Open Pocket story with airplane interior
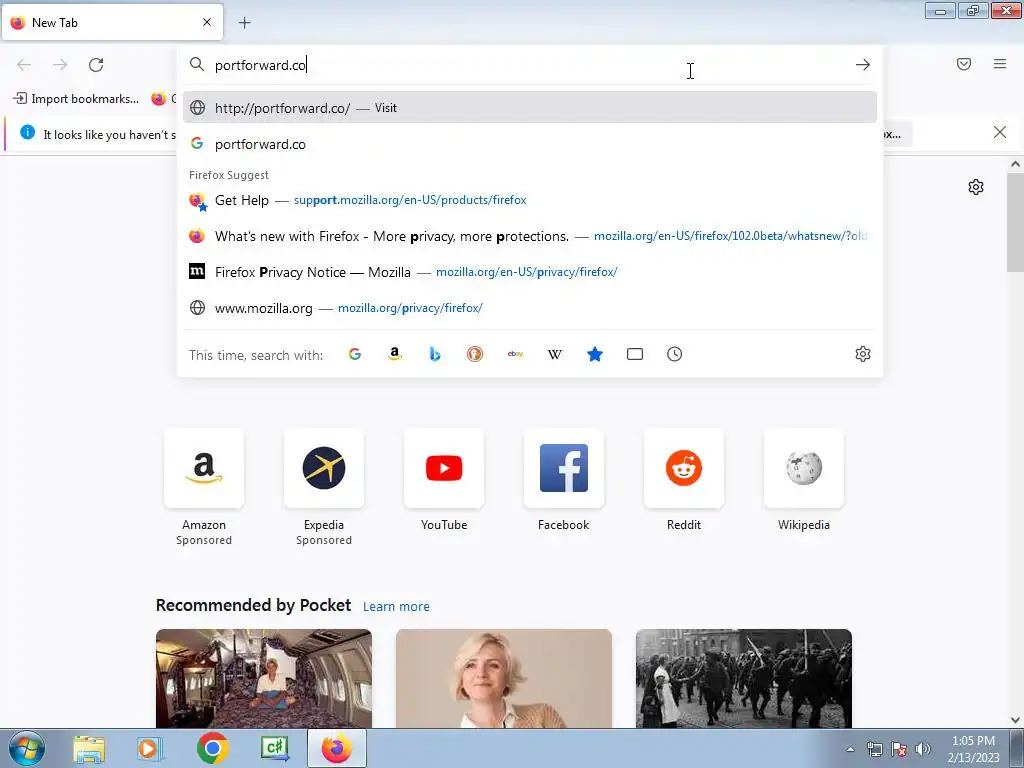 pos(264,678)
